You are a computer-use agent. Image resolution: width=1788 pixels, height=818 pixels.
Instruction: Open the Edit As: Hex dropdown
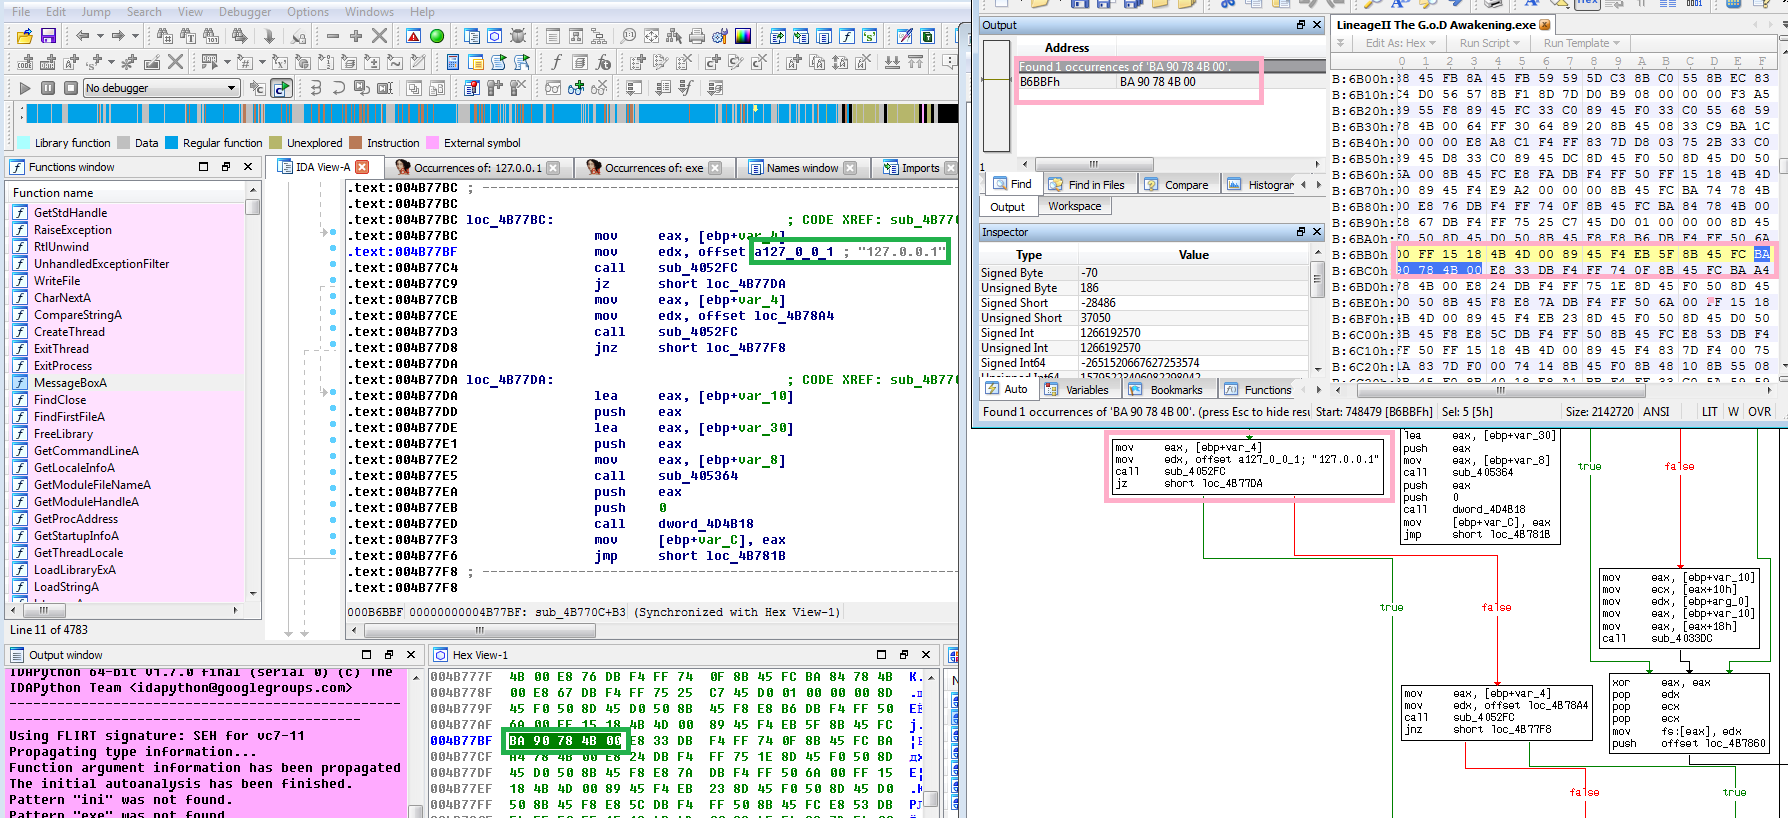[1400, 43]
